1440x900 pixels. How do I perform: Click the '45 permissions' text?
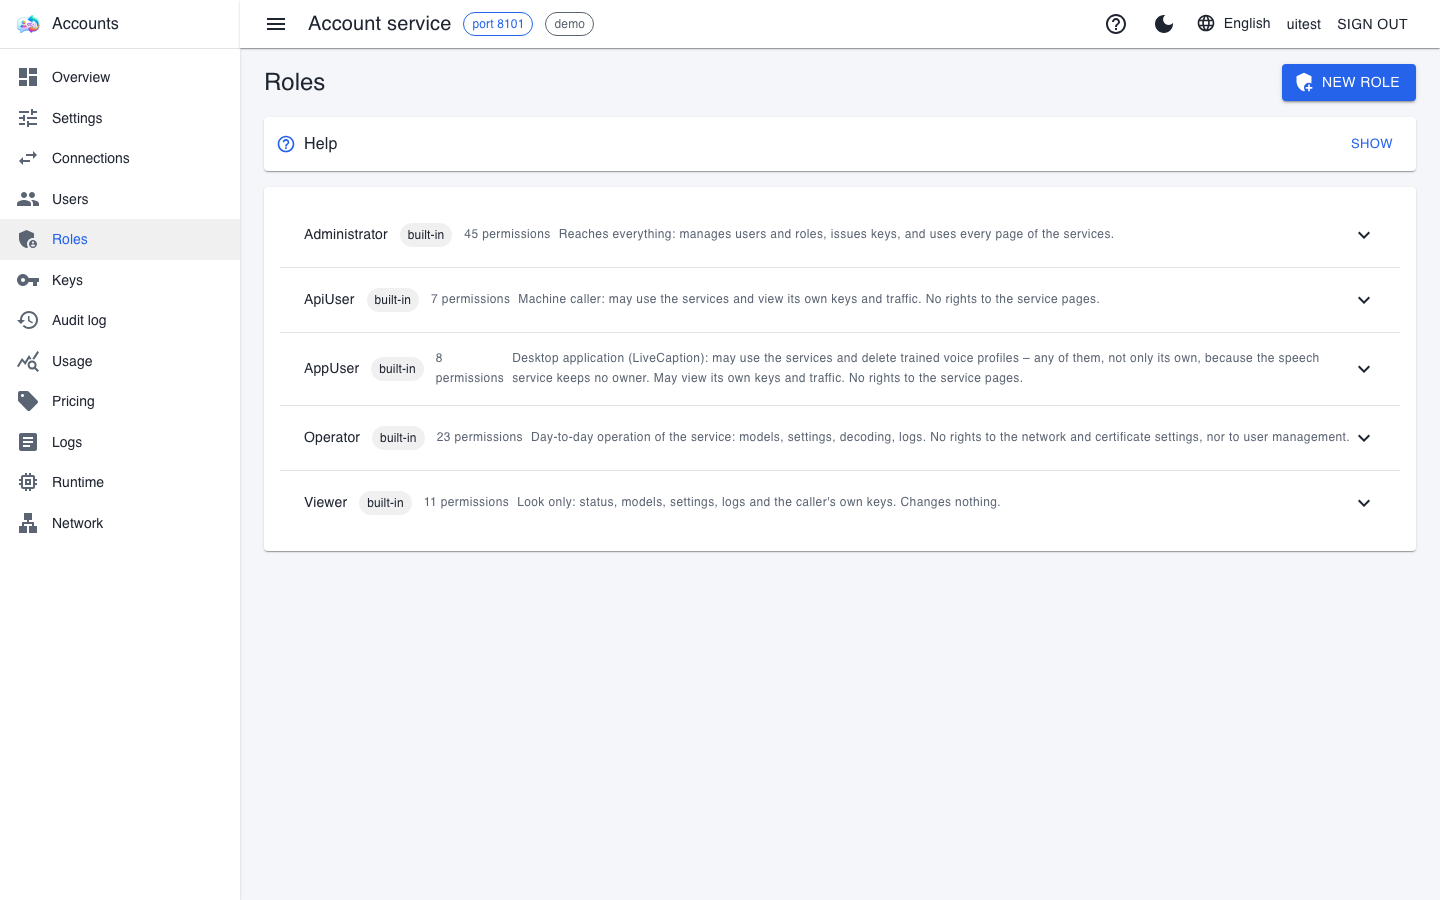coord(507,234)
